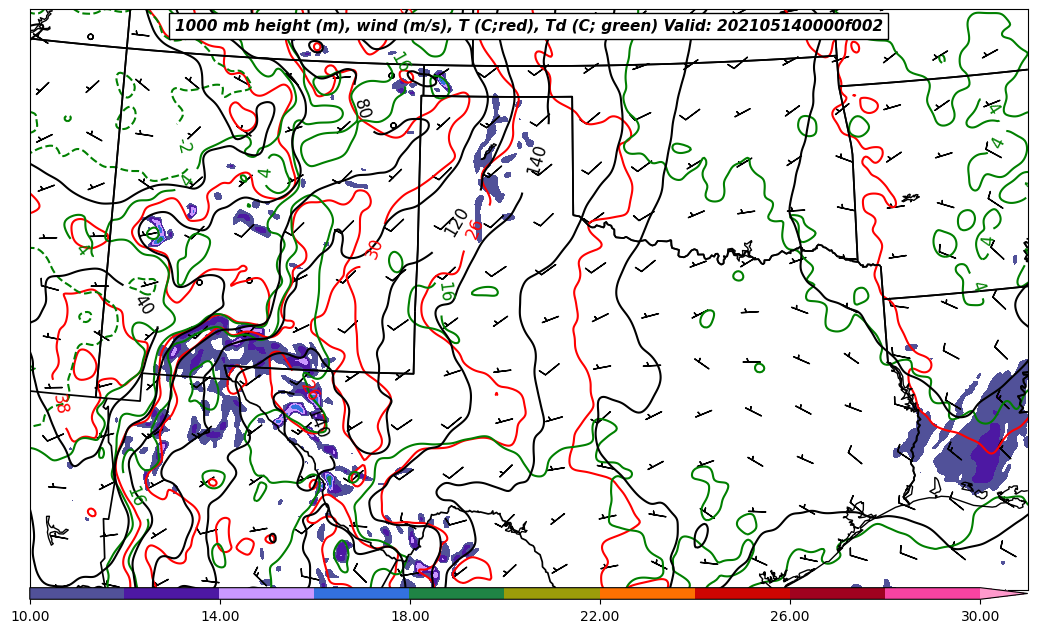This screenshot has height=633, width=1037.
Task: Click the 30.00 colorbar tick label
Action: [980, 616]
